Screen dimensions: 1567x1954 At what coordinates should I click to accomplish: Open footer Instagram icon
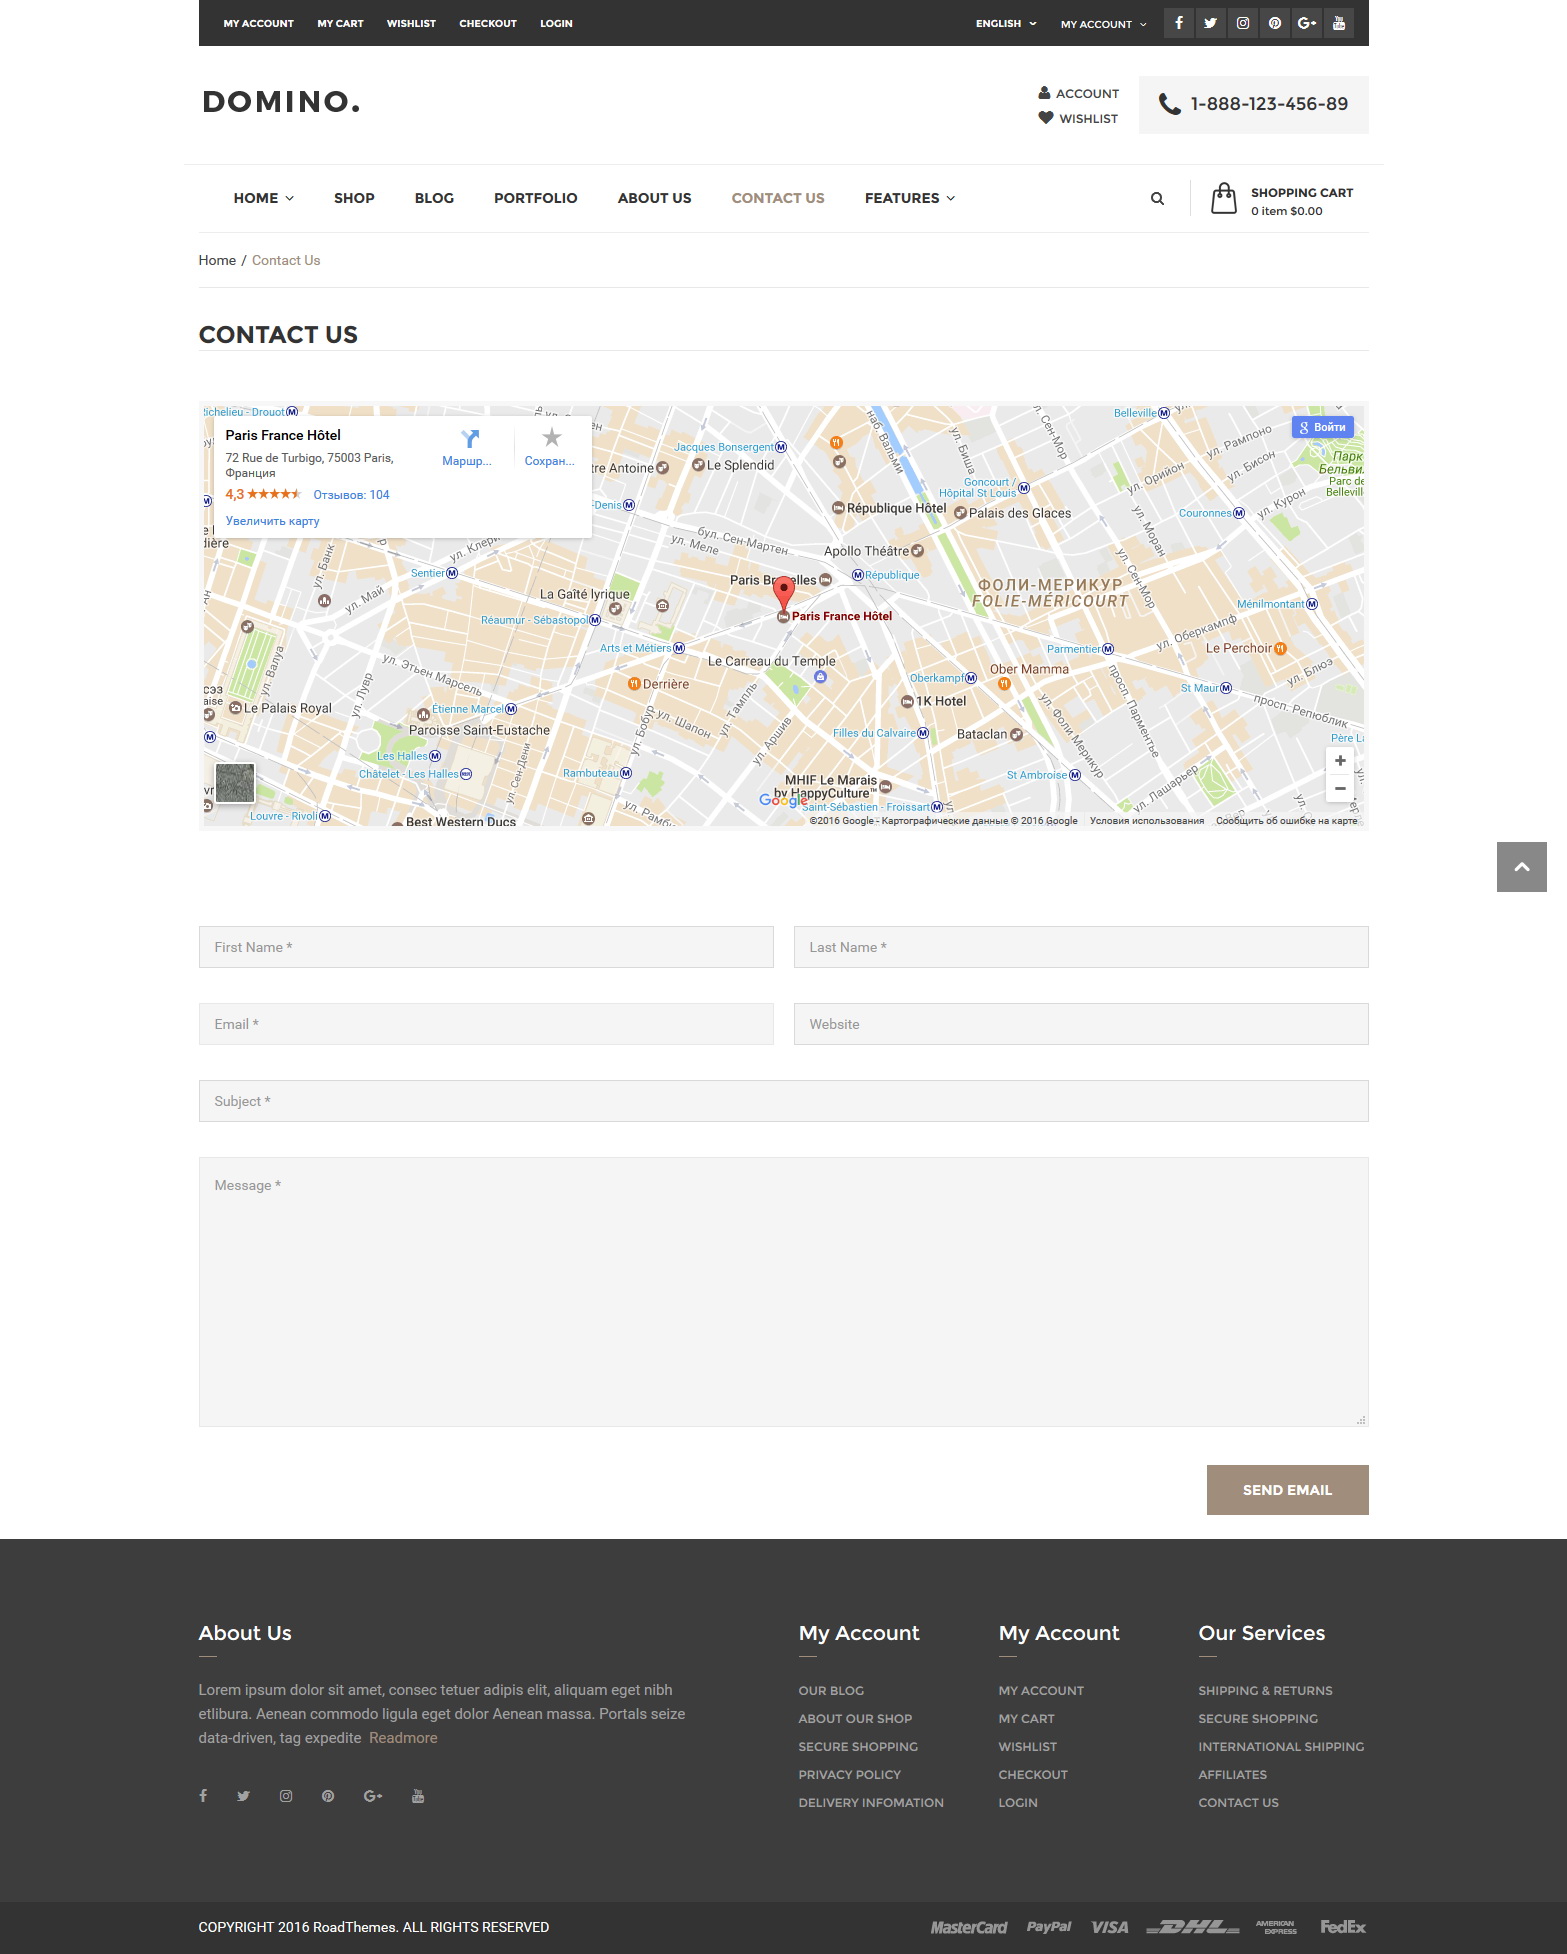286,1796
